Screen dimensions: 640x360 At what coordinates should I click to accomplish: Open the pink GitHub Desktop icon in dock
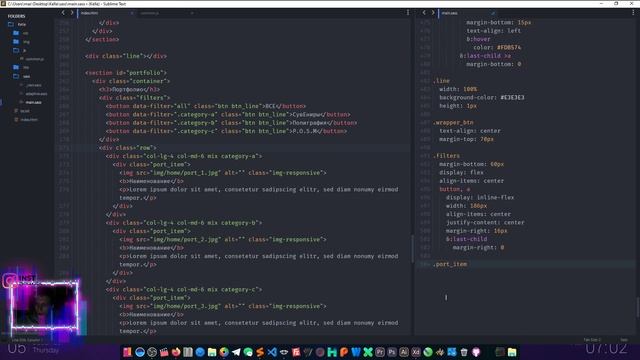click(x=476, y=352)
